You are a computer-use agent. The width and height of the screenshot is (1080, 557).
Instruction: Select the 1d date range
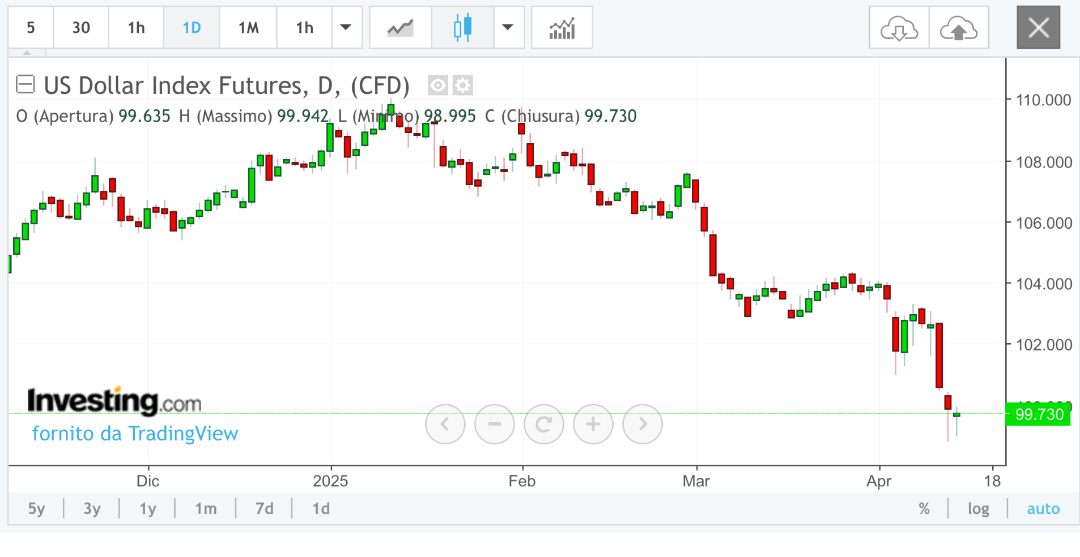click(x=320, y=509)
